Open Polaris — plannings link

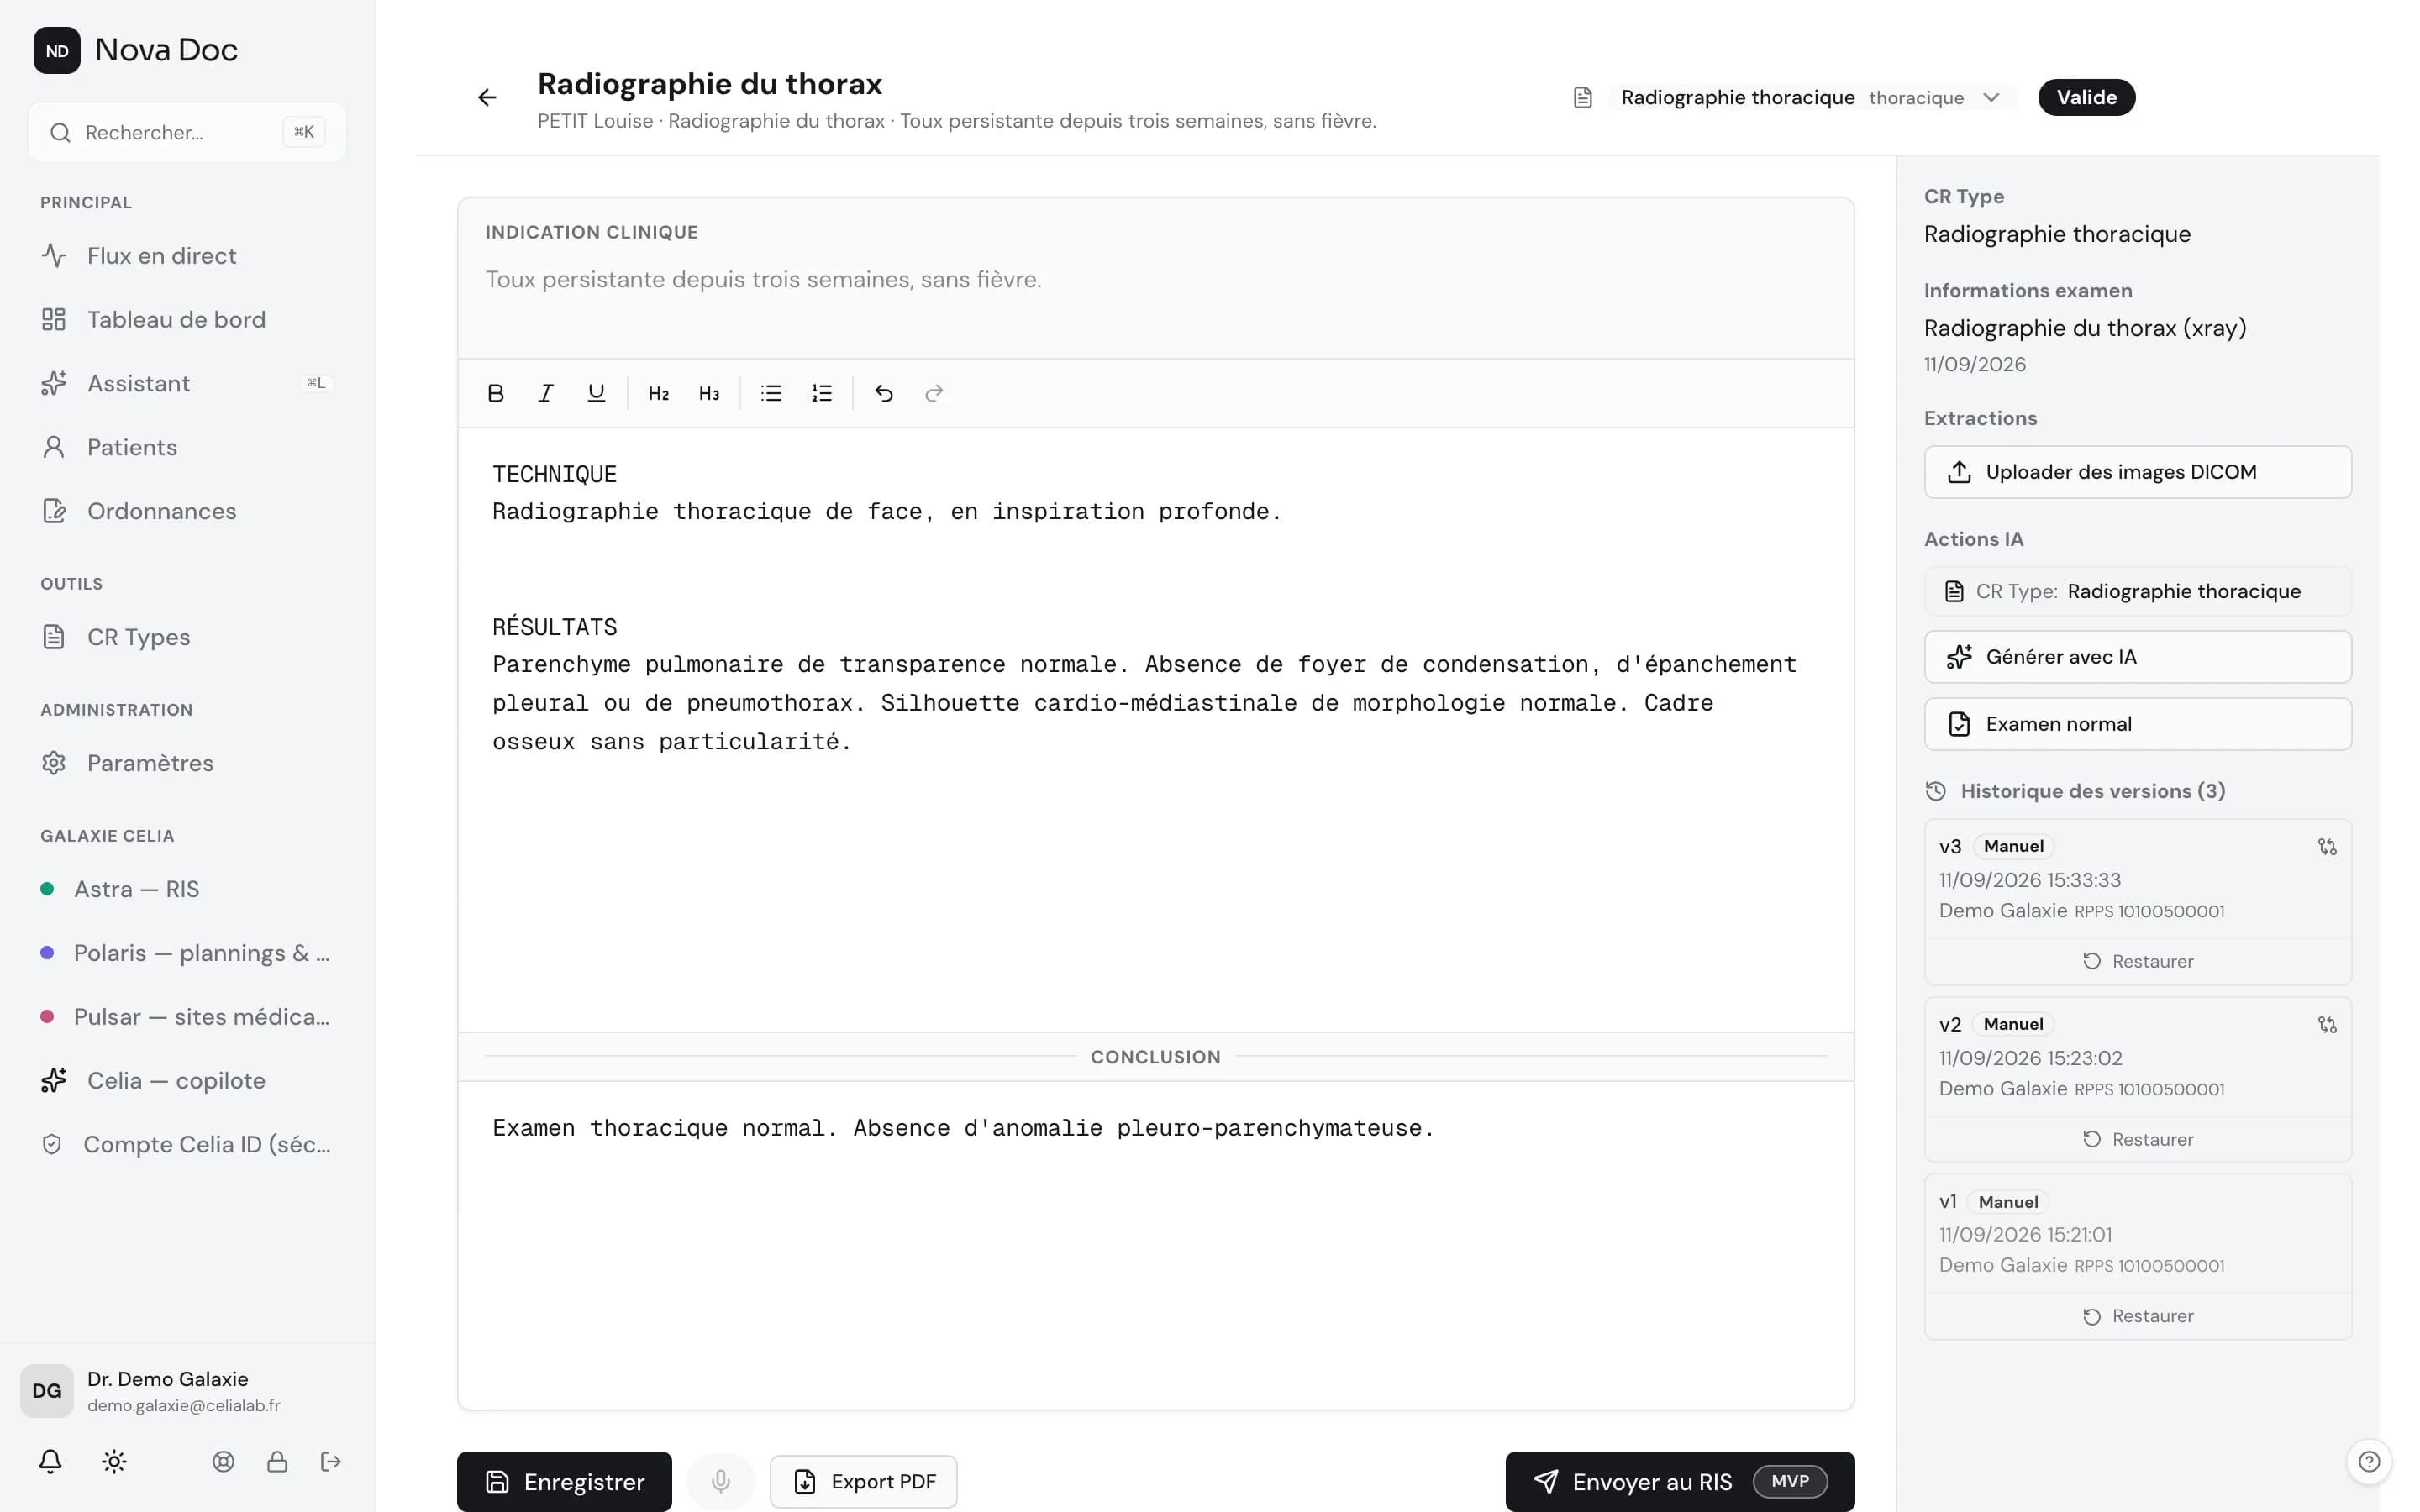[x=187, y=953]
